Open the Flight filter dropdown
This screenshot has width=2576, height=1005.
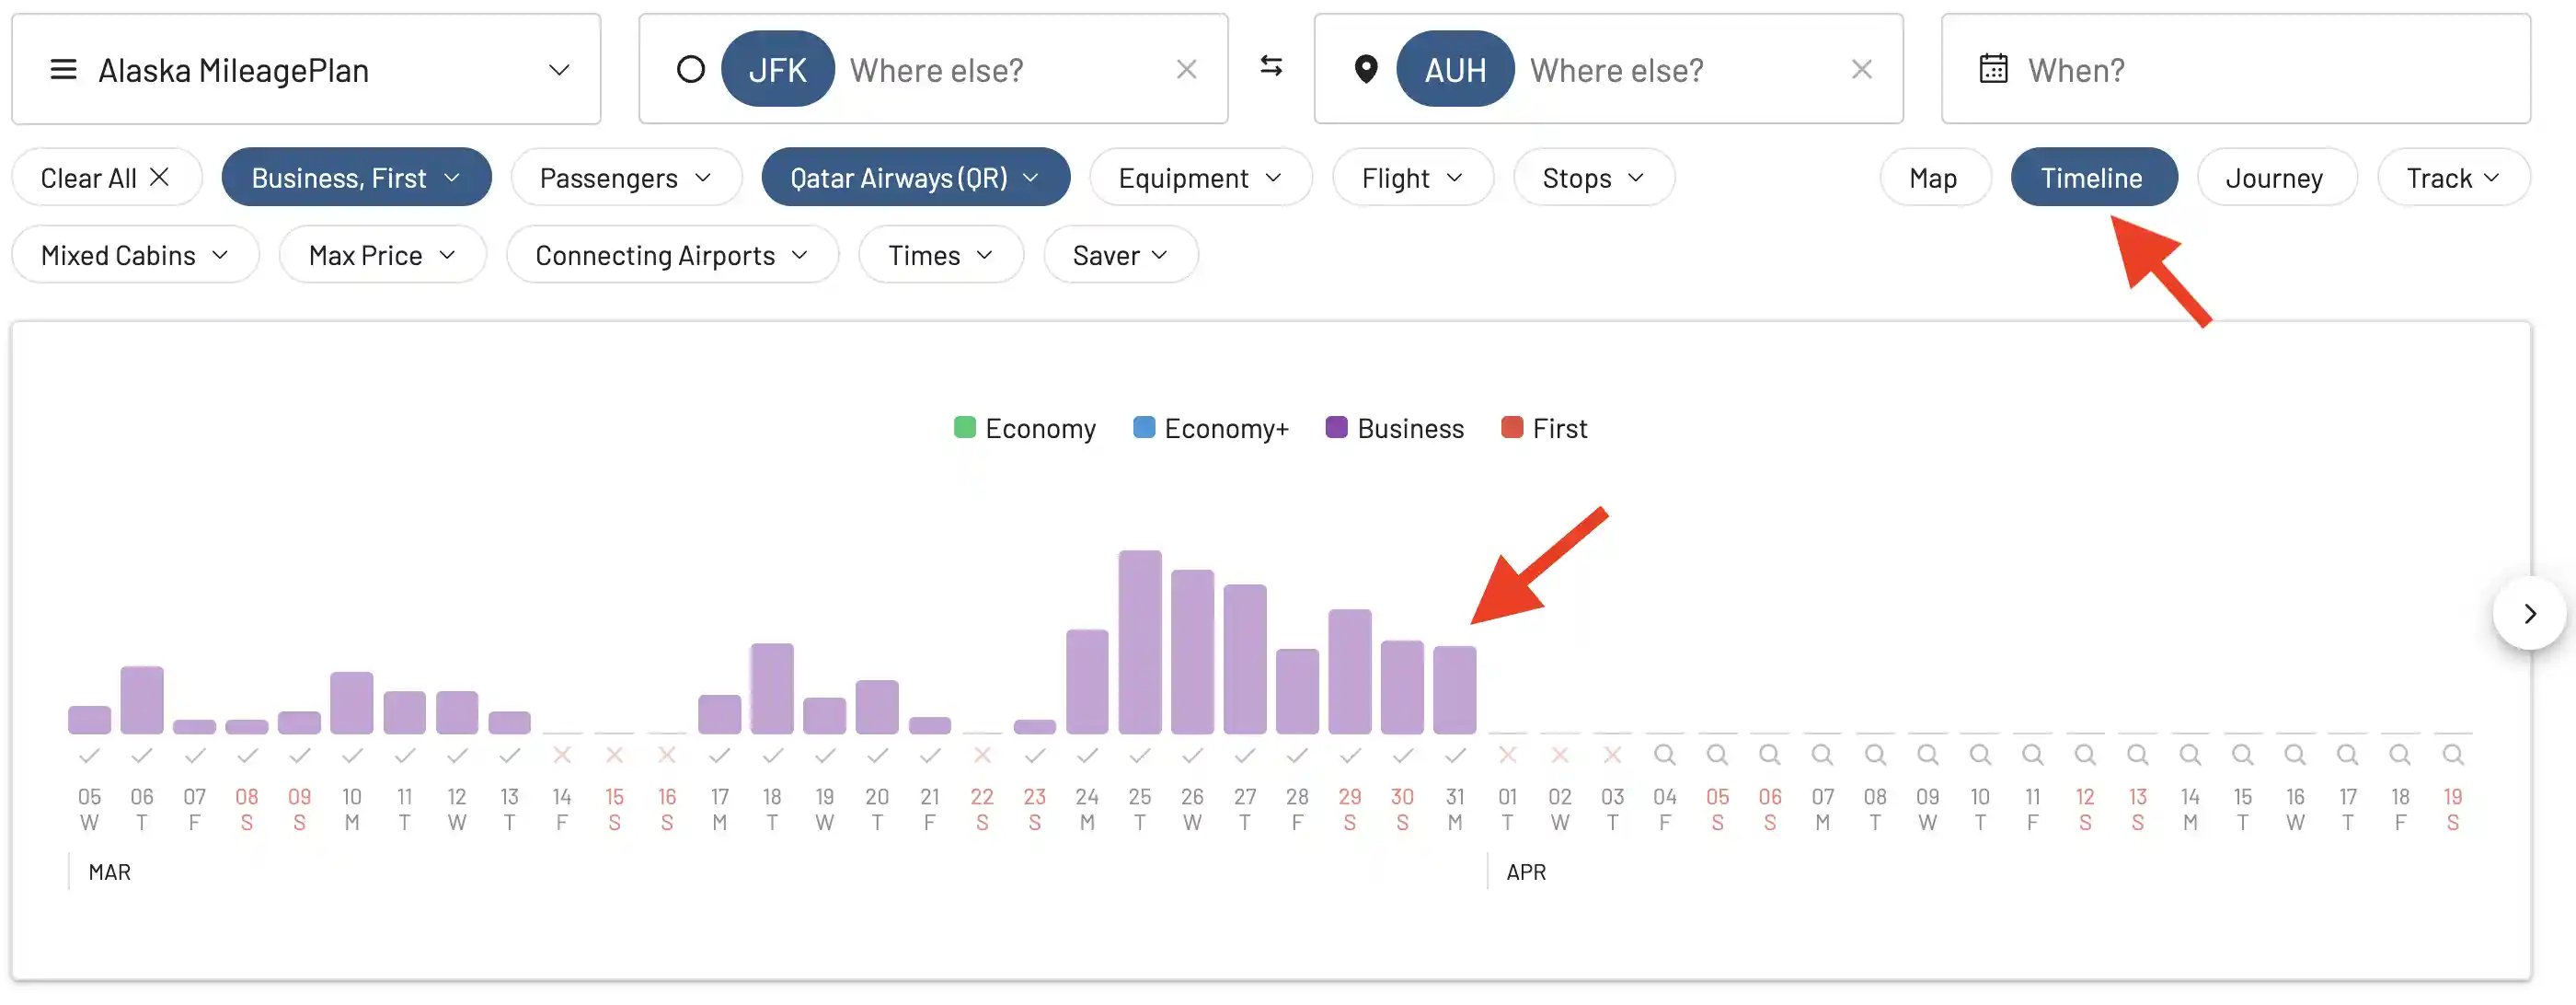1413,178
